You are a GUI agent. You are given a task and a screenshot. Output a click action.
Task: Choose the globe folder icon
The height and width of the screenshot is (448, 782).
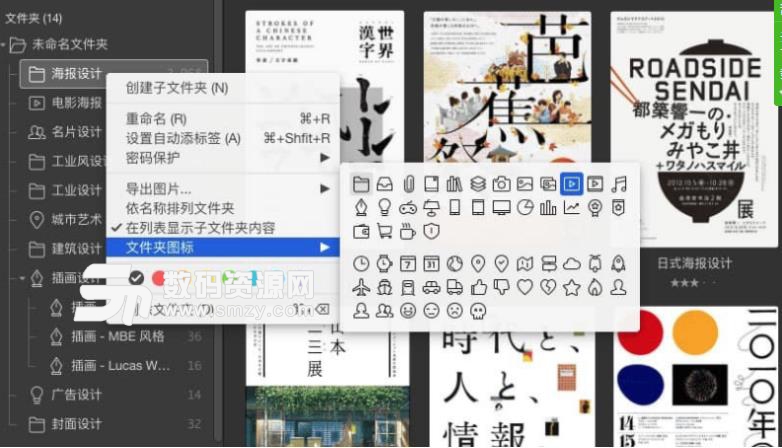tap(454, 263)
